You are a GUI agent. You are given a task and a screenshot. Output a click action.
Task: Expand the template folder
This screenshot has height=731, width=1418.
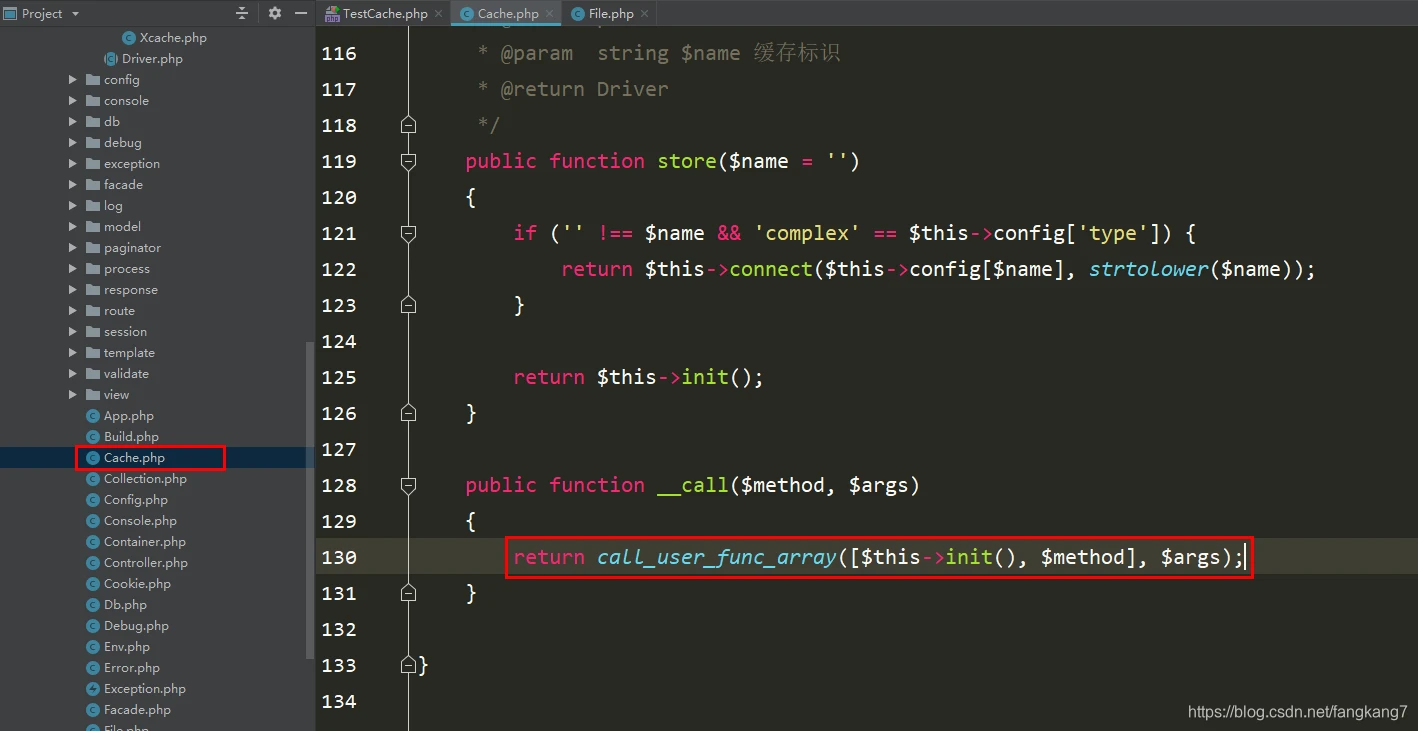[x=73, y=353]
